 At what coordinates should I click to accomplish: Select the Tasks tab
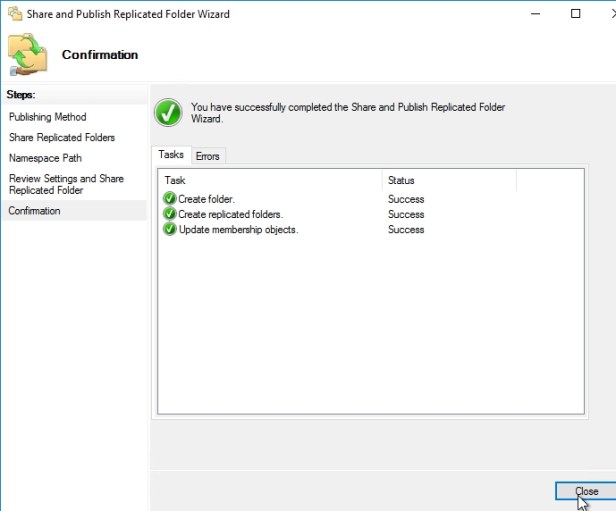click(x=171, y=155)
